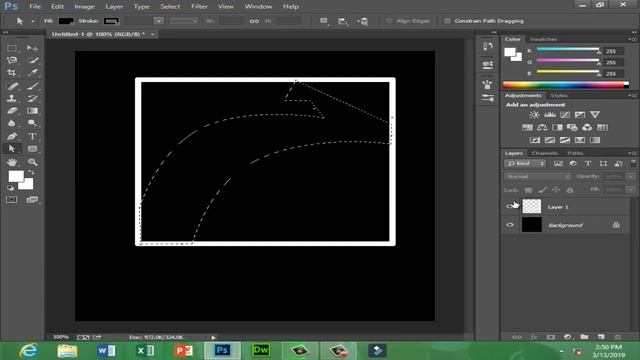Select the Quick Selection tool
Image resolution: width=640 pixels, height=360 pixels.
tap(32, 60)
